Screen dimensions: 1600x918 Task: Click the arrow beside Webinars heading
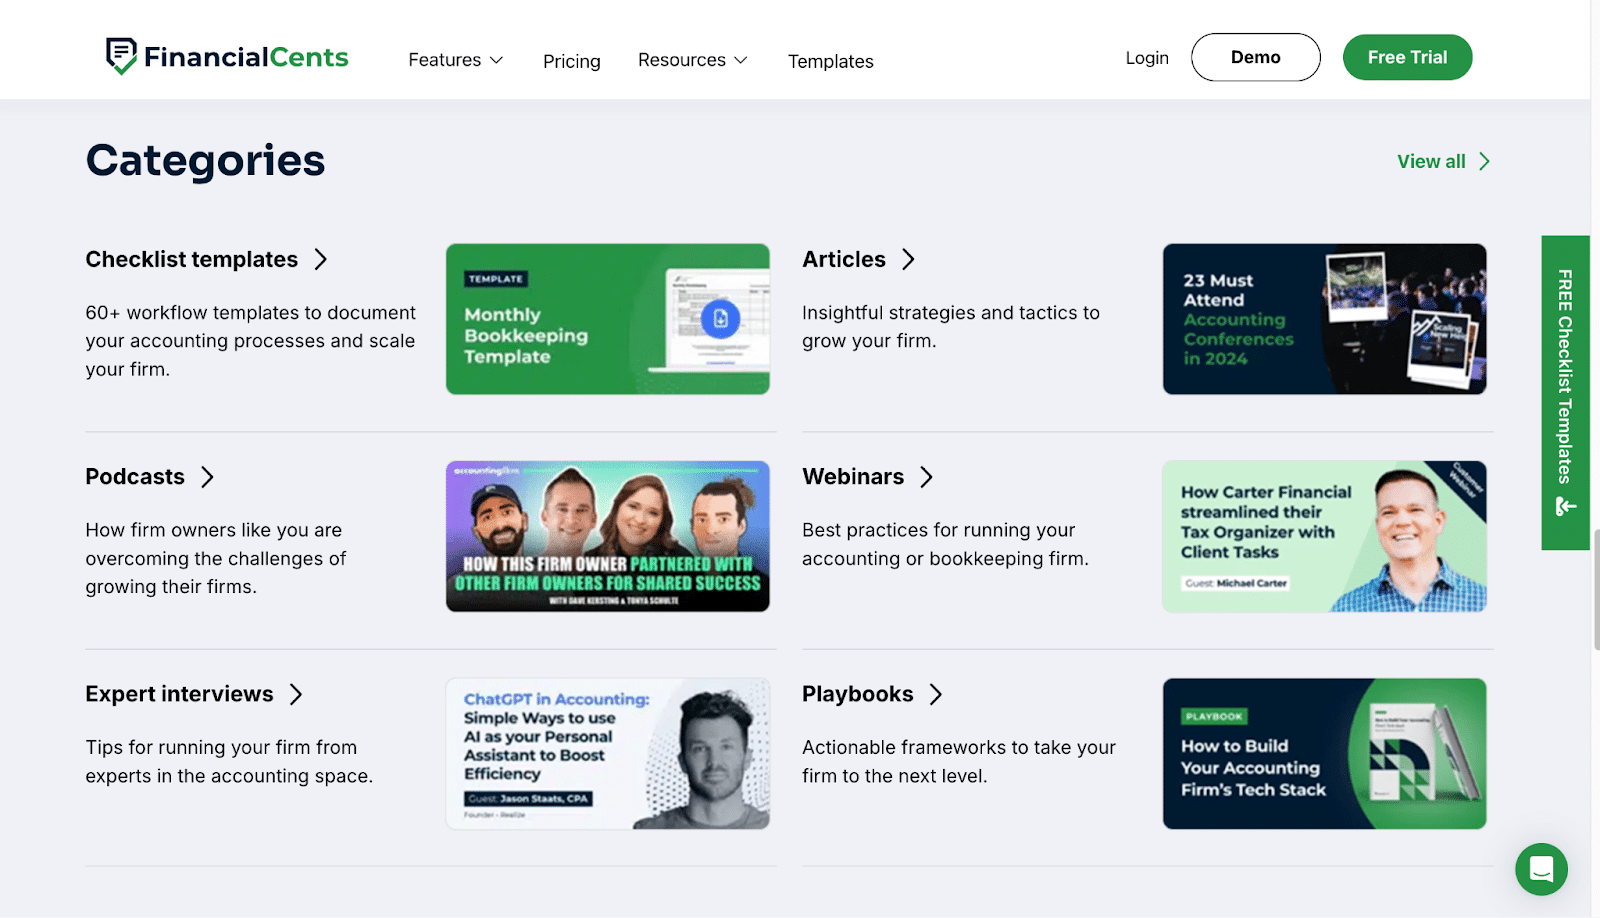[926, 477]
